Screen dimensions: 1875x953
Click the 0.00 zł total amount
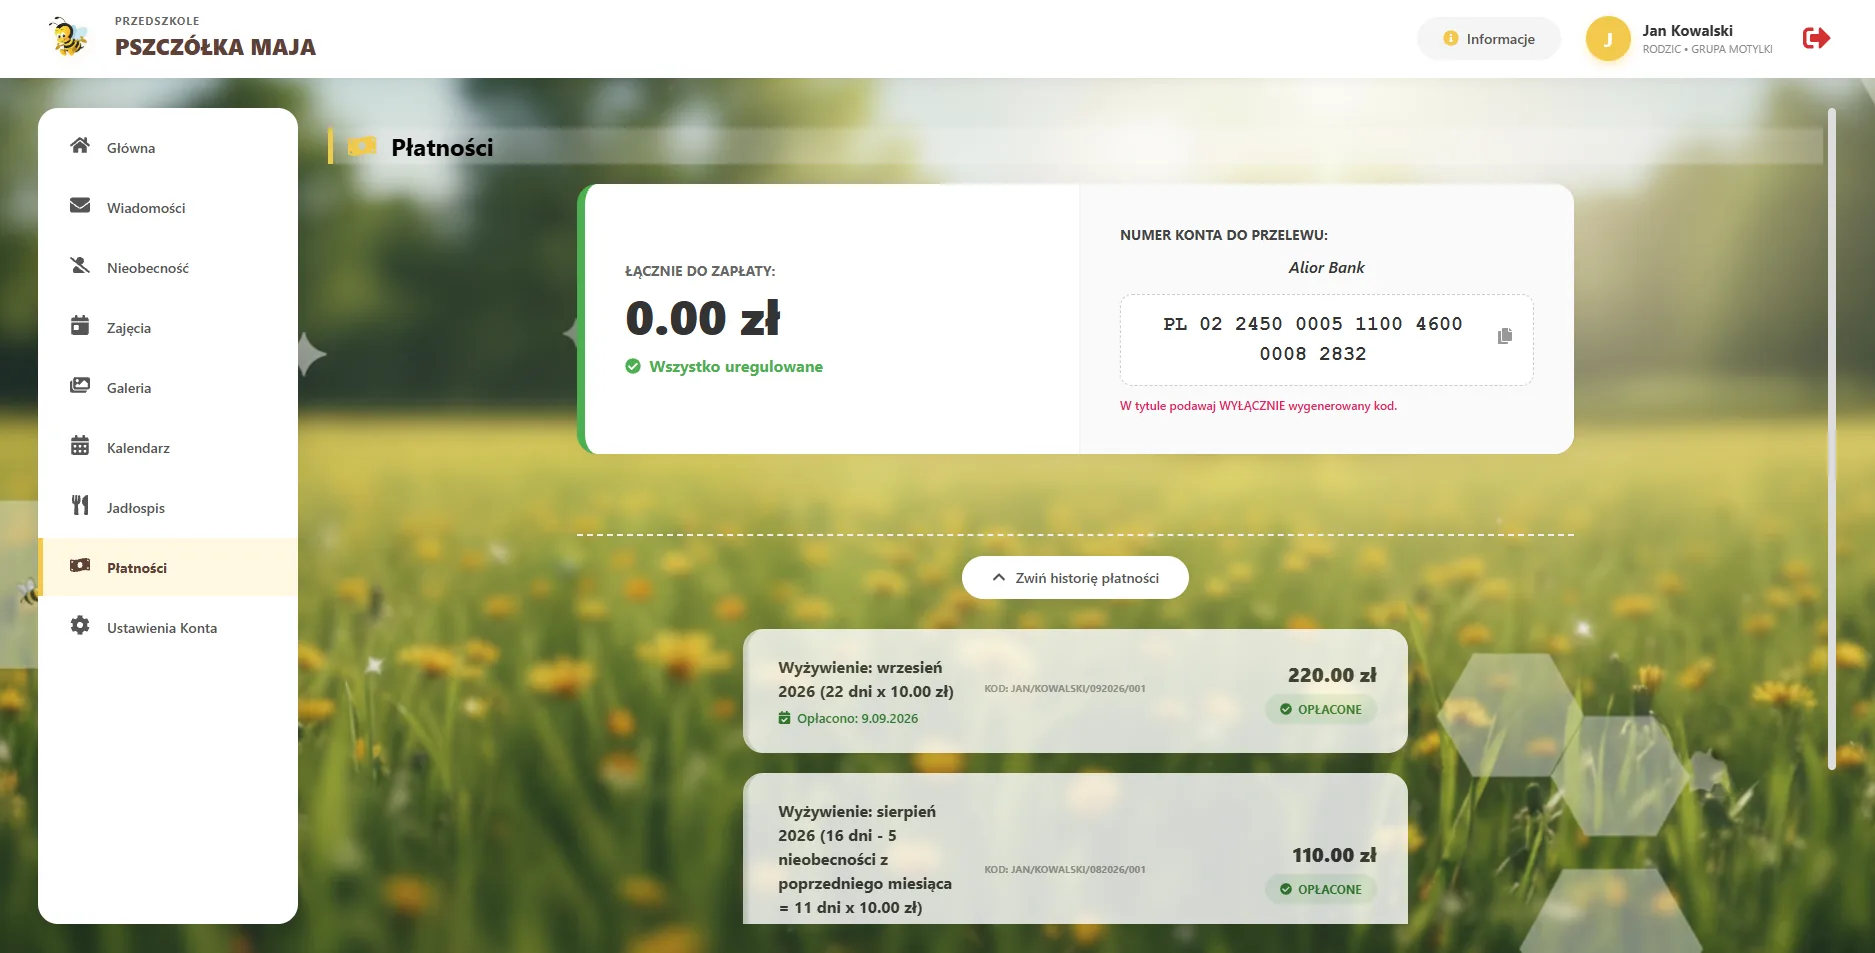(x=702, y=318)
